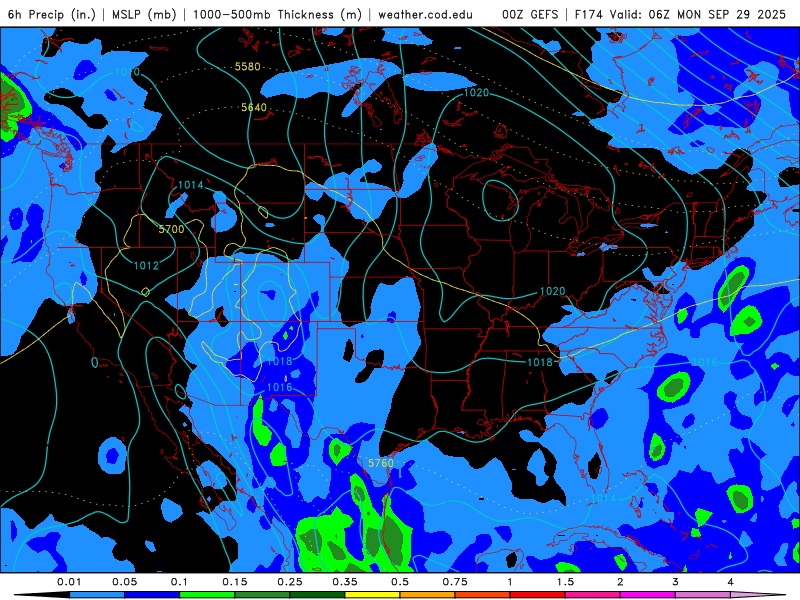Click the bright green 0.1 legend swatch
Viewport: 800px width, 600px height.
click(x=207, y=595)
